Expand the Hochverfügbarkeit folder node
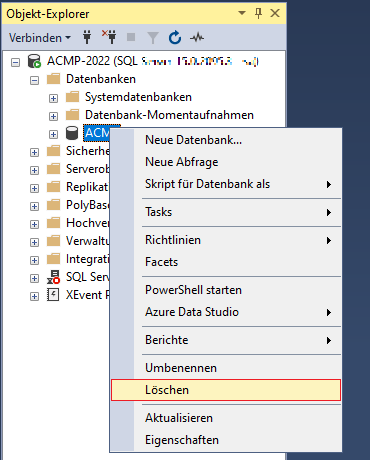Screen dimensions: 371x461 pos(34,224)
